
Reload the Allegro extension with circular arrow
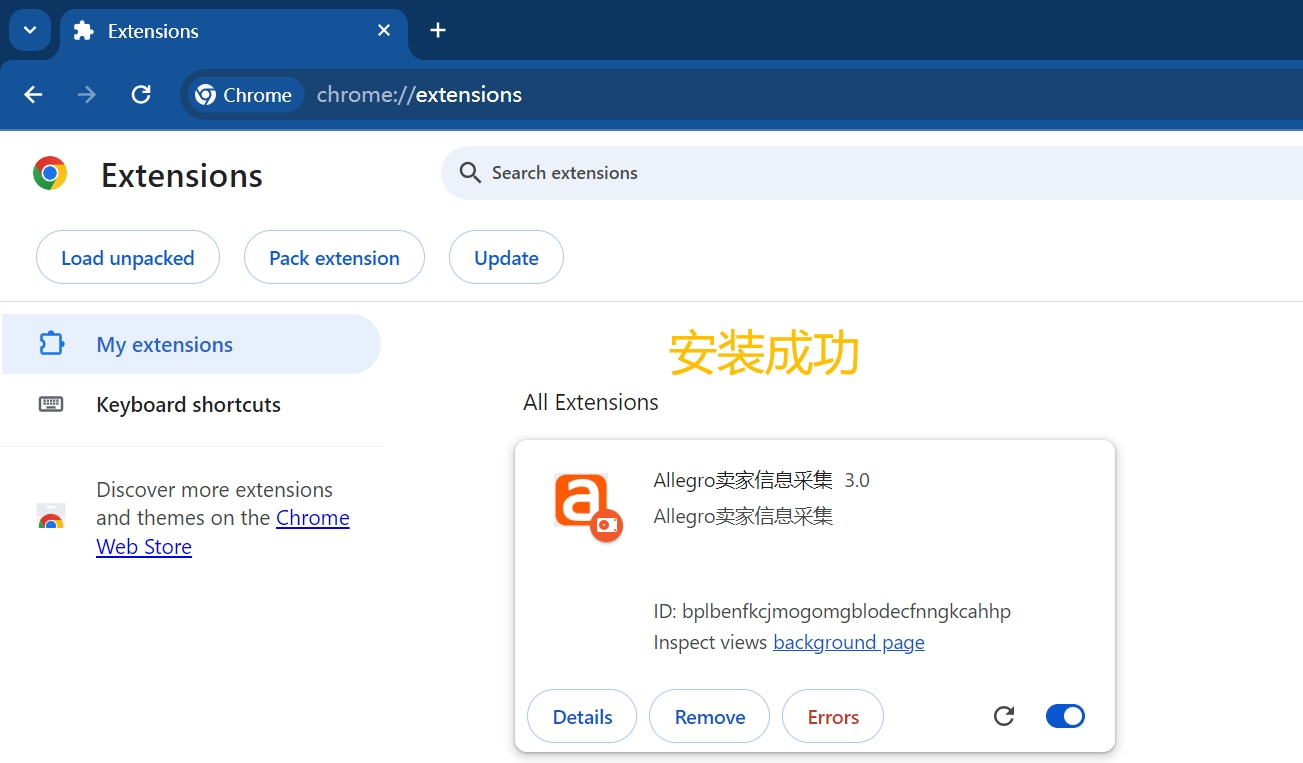[x=1004, y=716]
